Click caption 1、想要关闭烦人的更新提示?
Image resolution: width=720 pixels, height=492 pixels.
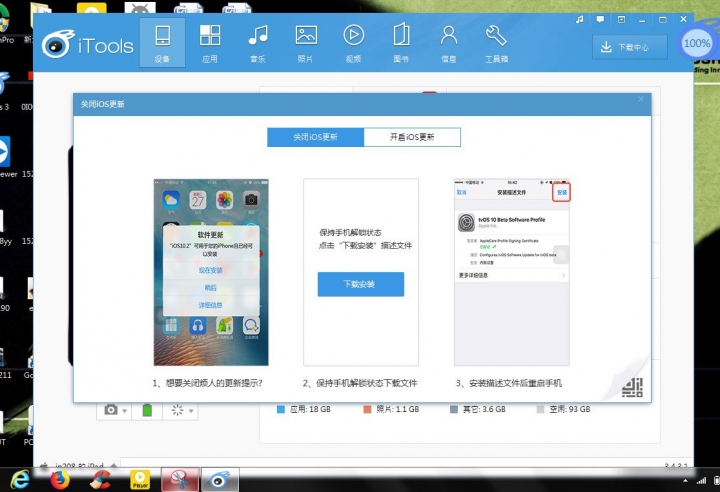207,383
